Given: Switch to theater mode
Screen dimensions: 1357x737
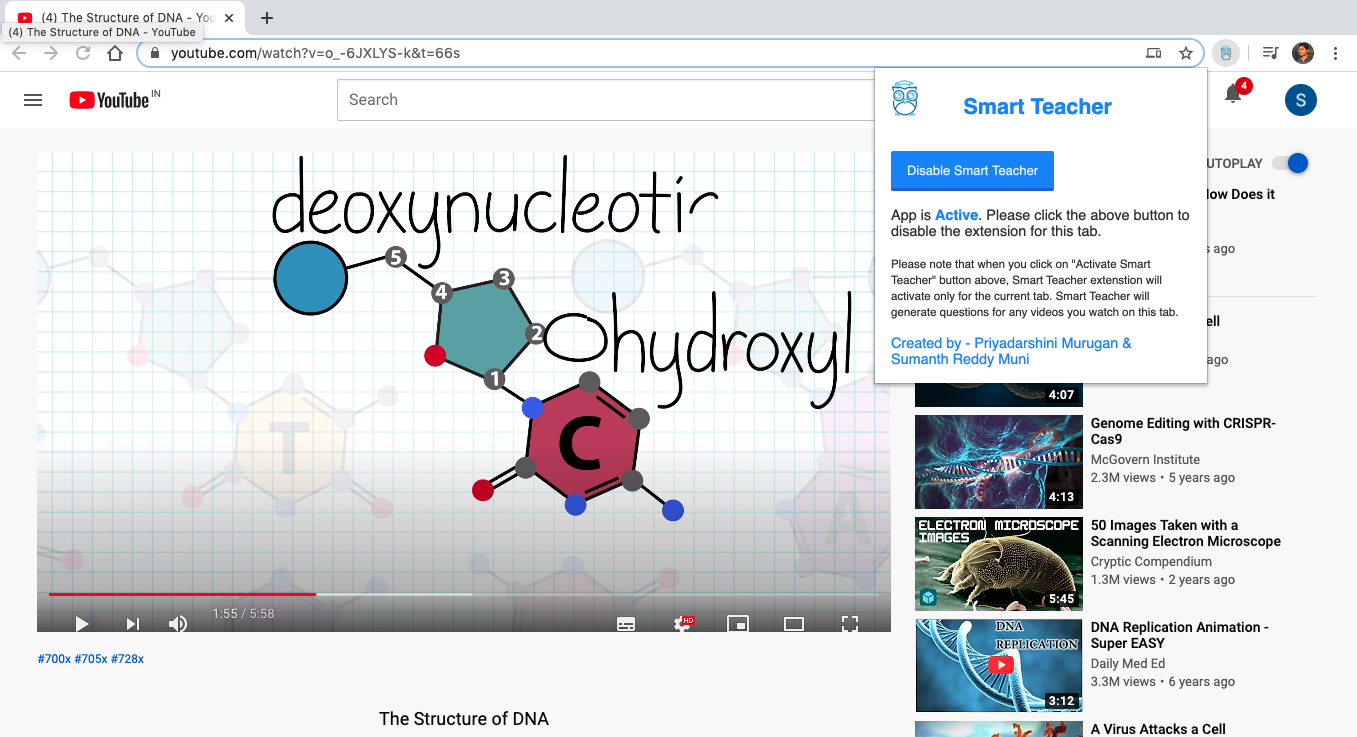Looking at the screenshot, I should pyautogui.click(x=794, y=624).
